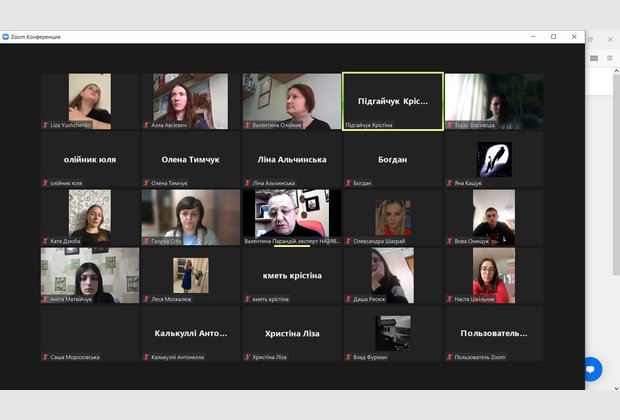The image size is (620, 420).
Task: Click muted mic icon beside Катя Дзюба
Action: (x=45, y=241)
